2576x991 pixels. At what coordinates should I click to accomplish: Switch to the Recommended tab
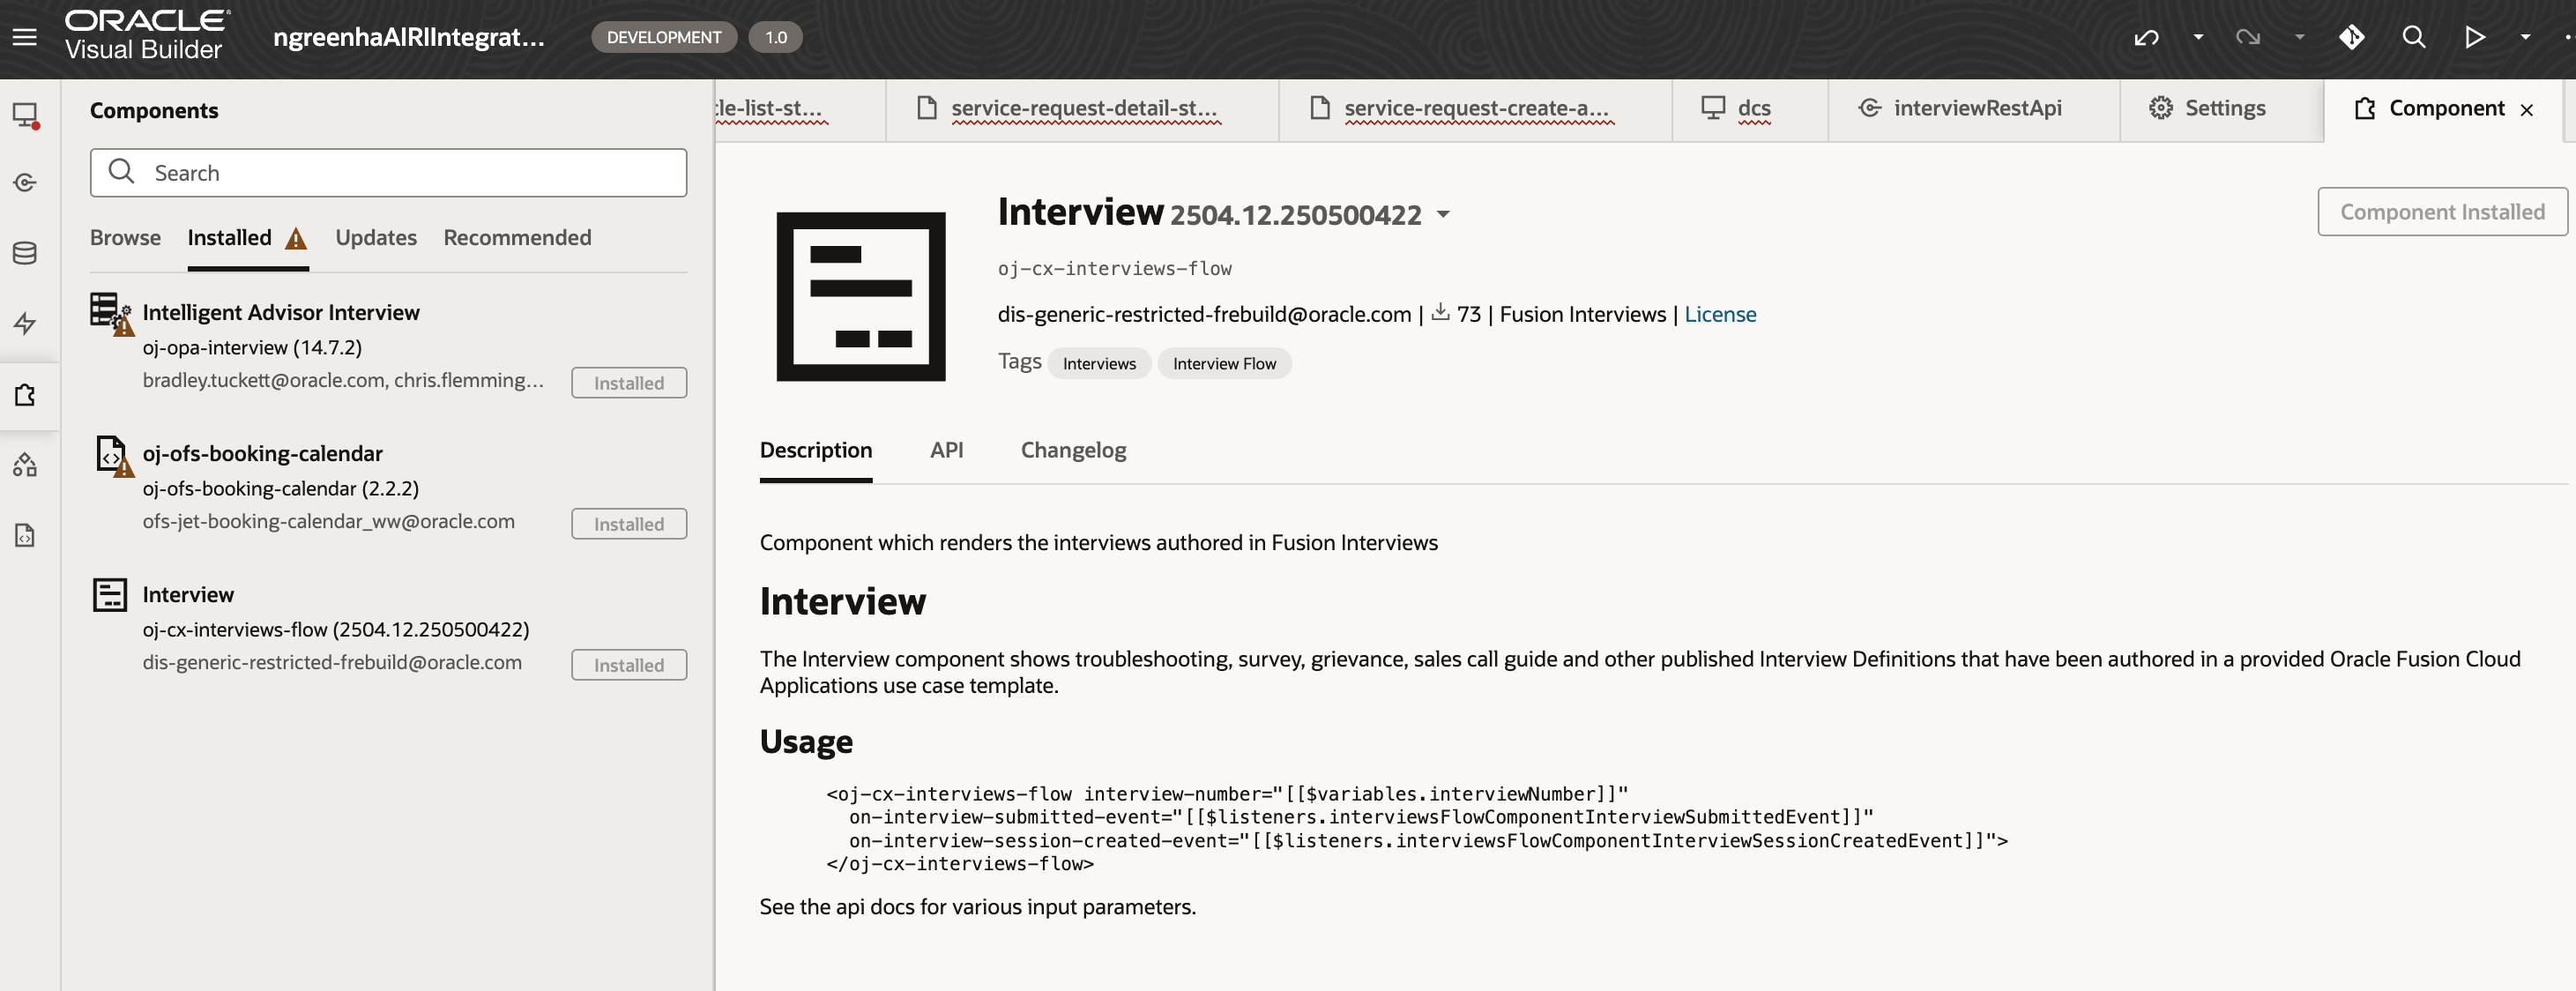pos(517,238)
